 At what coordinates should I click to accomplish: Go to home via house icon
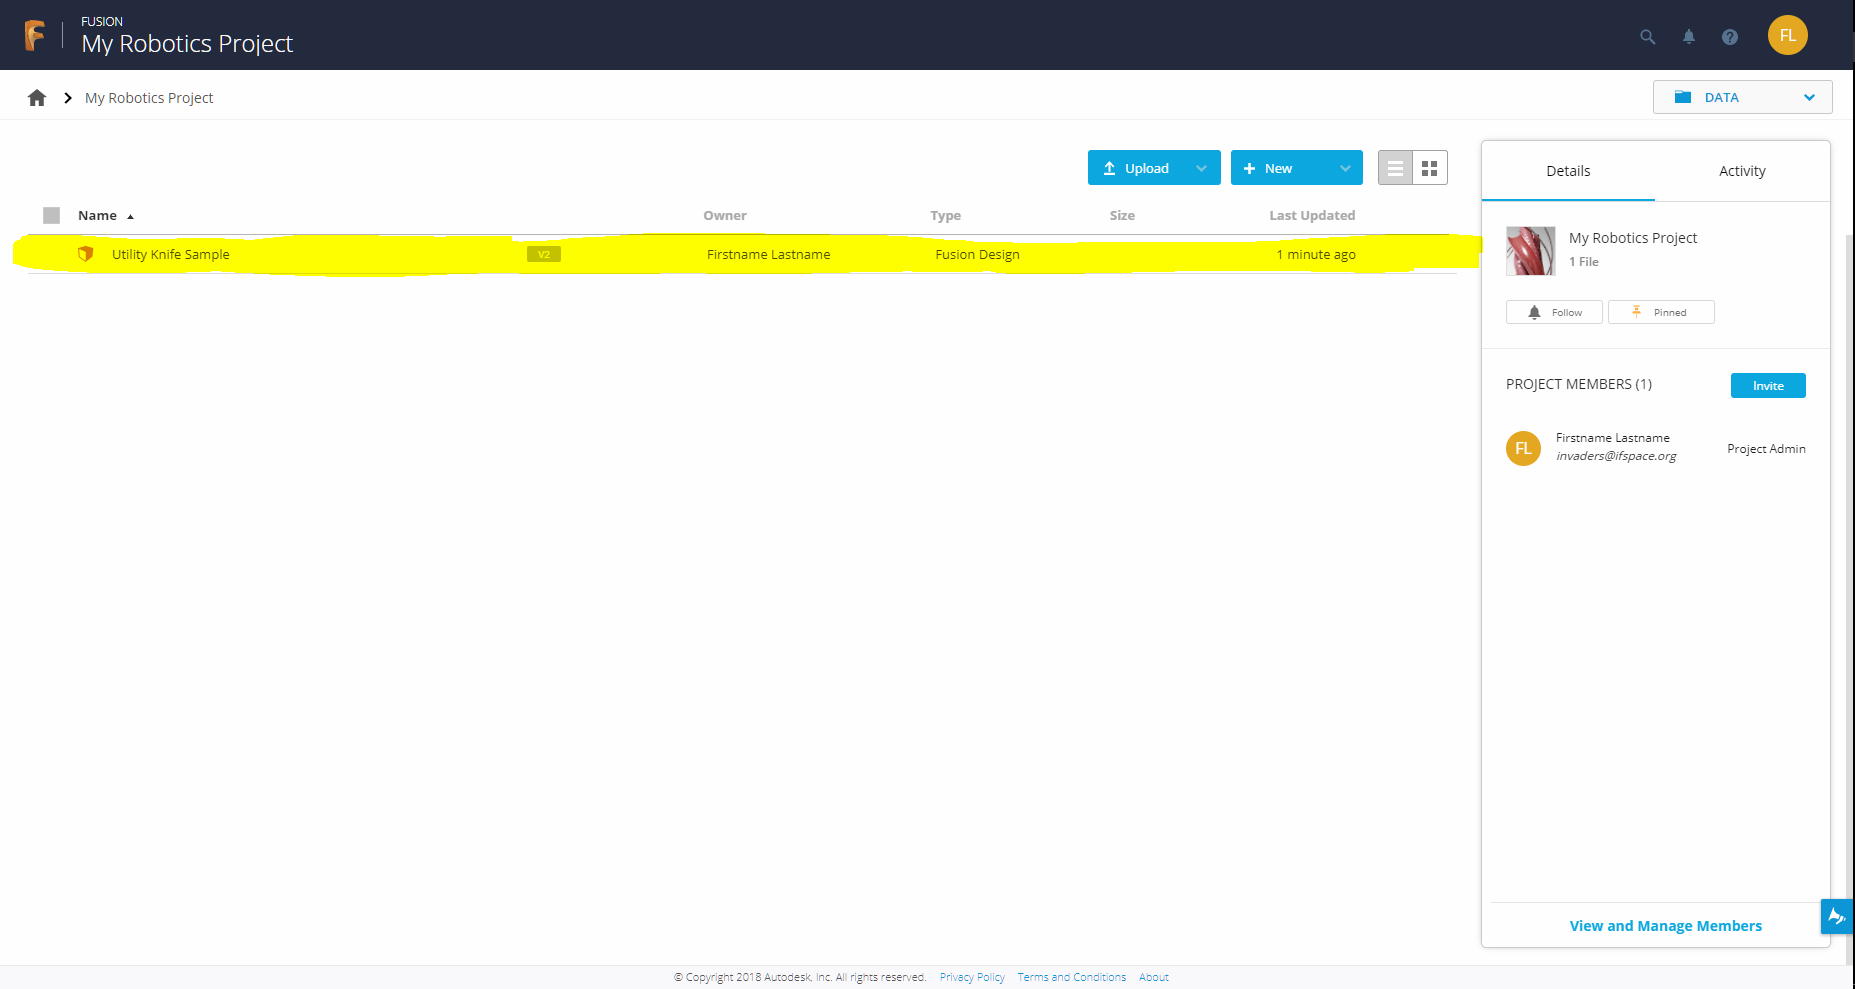click(x=37, y=98)
